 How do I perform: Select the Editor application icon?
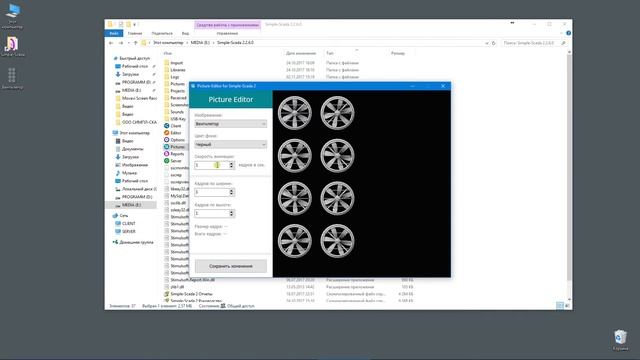click(167, 133)
